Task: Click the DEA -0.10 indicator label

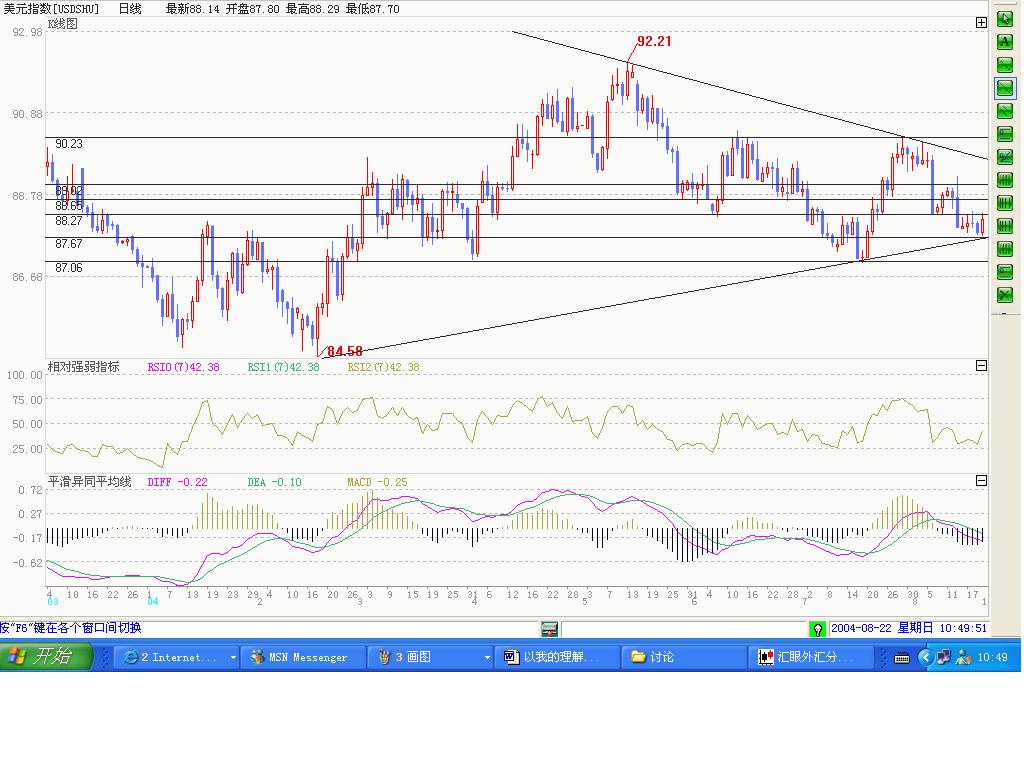Action: (x=274, y=482)
